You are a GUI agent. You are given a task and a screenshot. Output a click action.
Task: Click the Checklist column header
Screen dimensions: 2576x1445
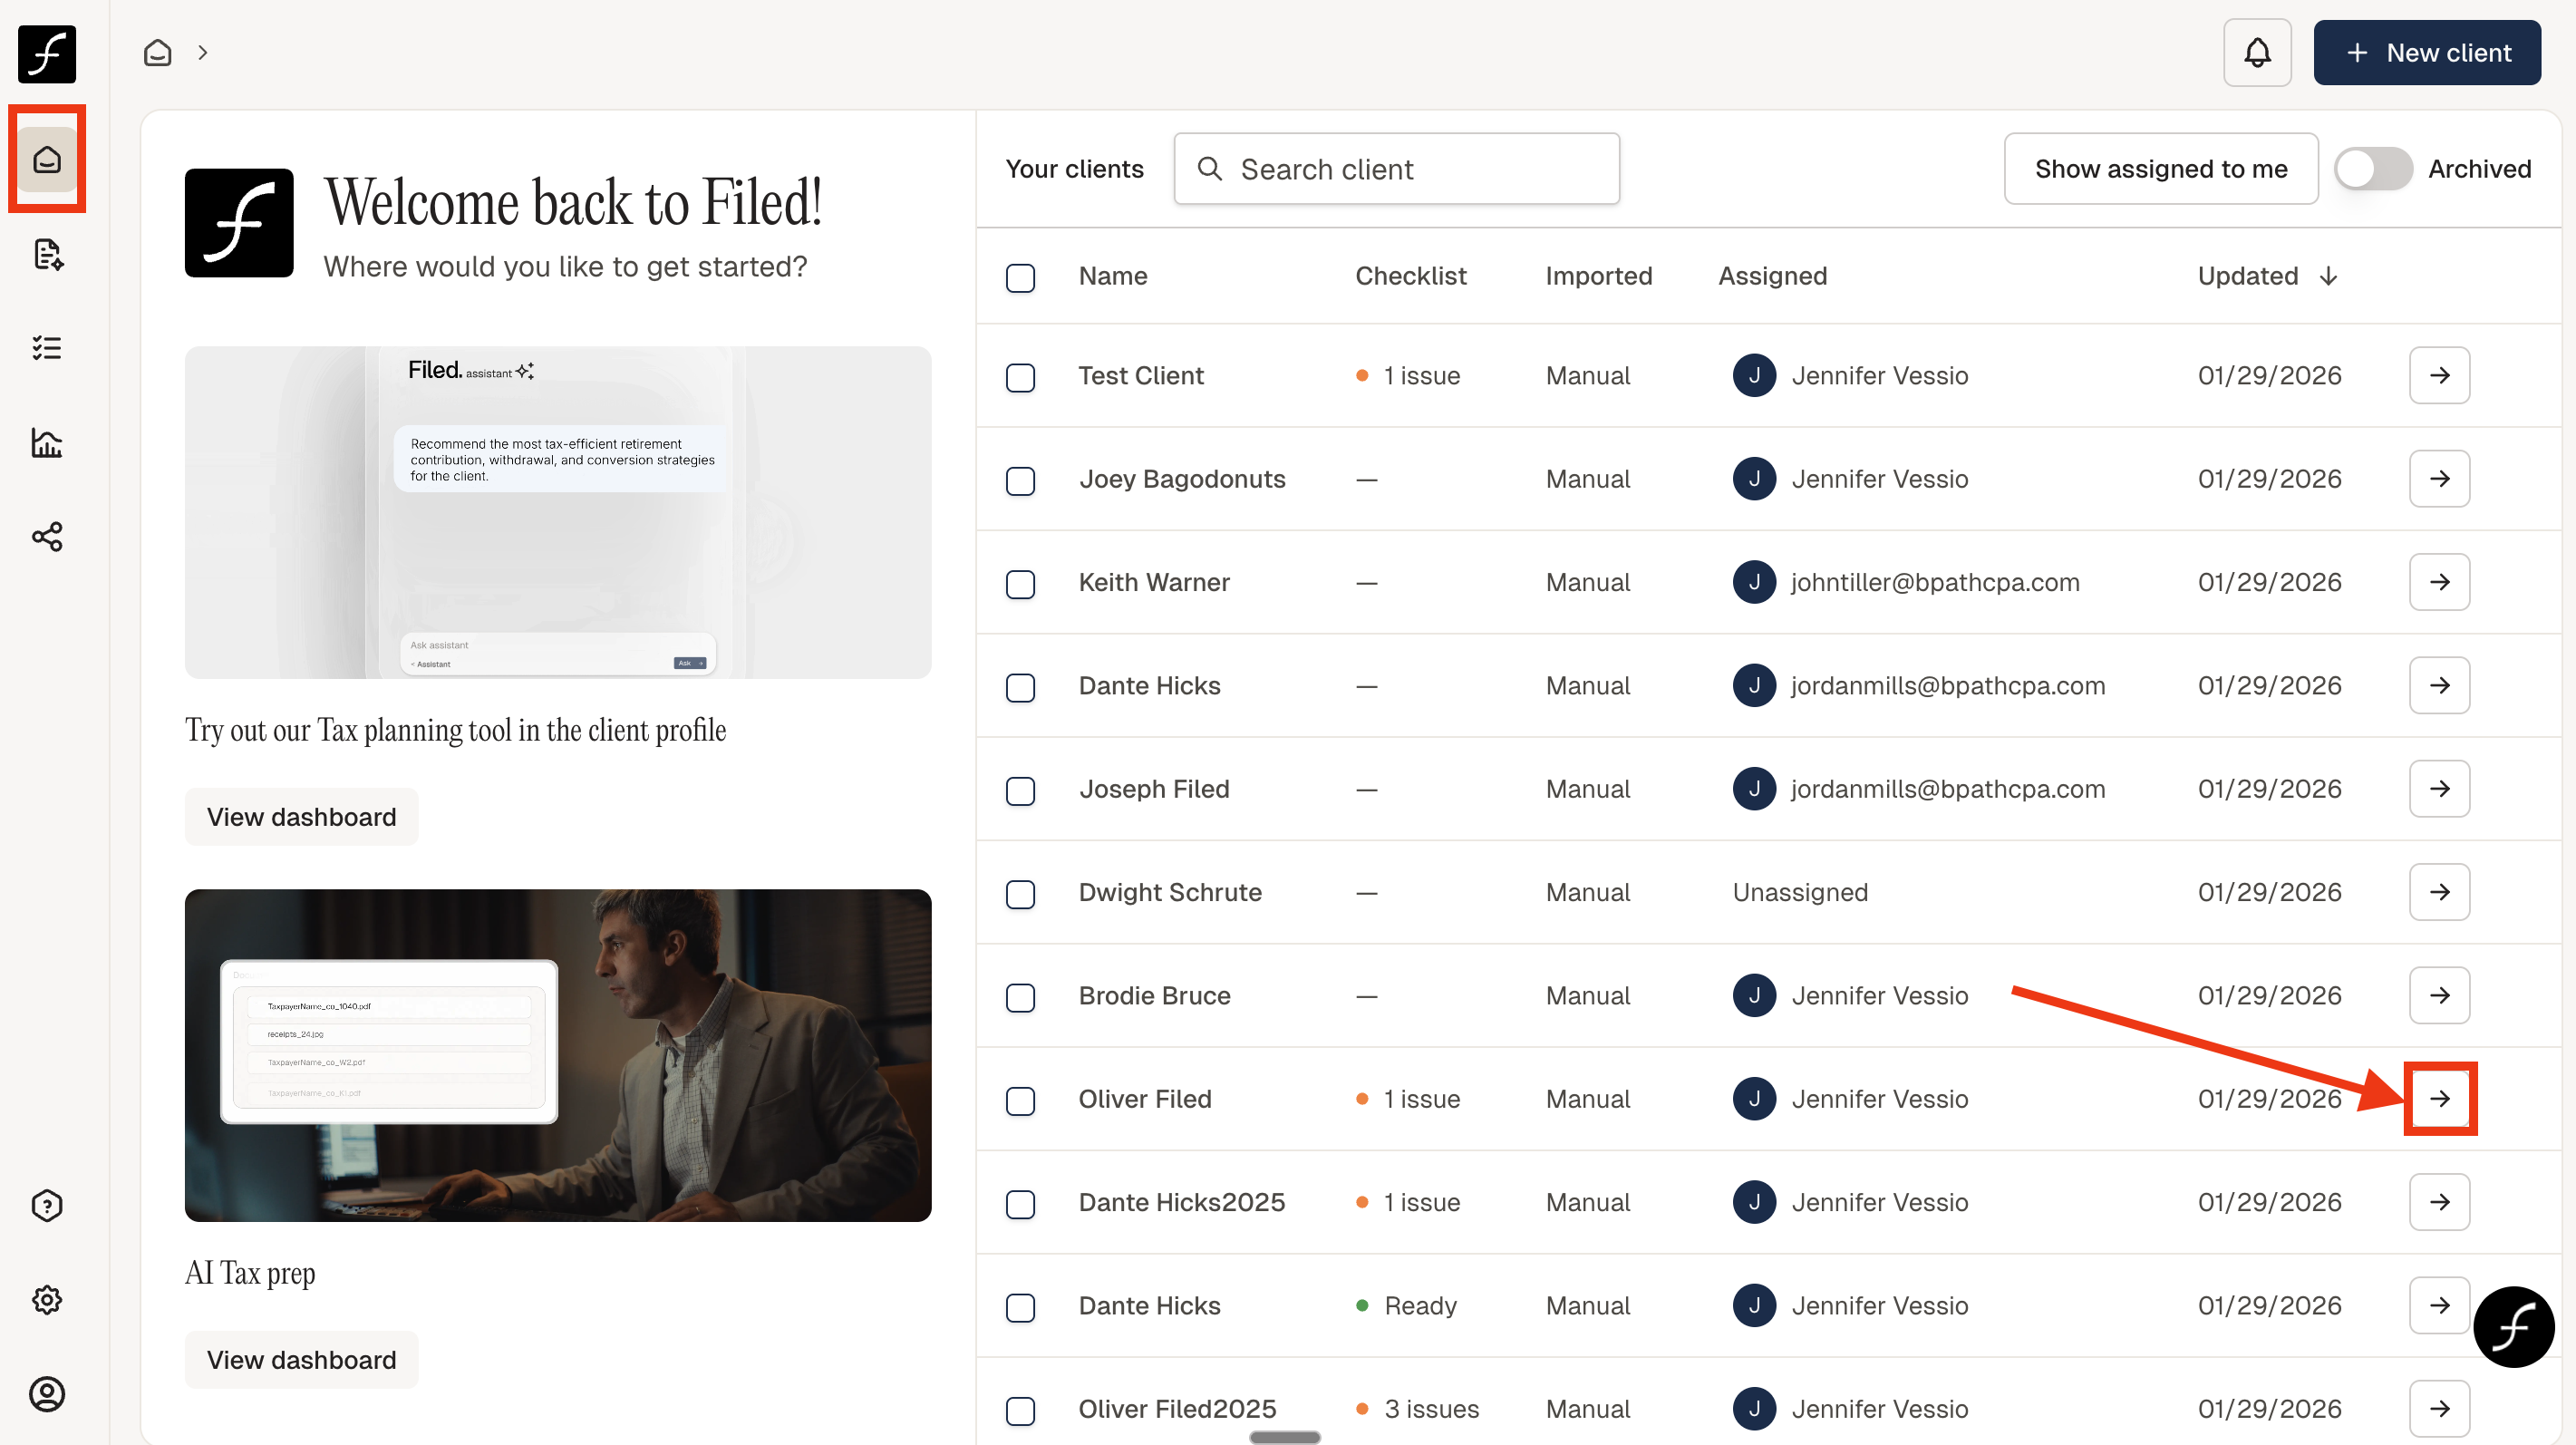click(1410, 276)
